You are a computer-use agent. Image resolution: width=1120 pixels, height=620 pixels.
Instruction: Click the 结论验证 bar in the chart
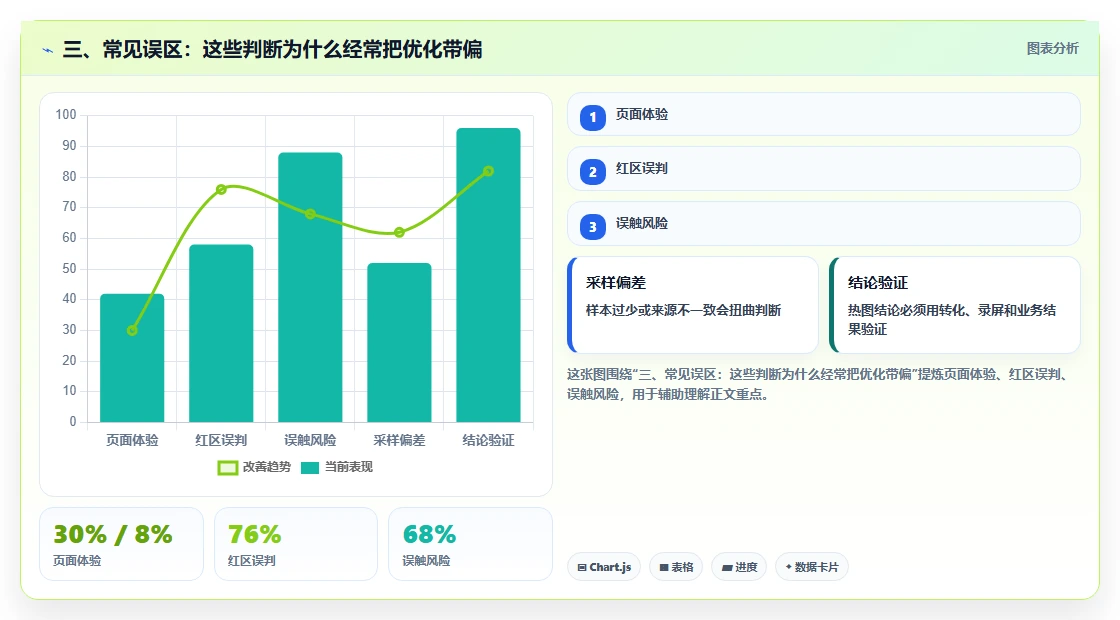[488, 275]
